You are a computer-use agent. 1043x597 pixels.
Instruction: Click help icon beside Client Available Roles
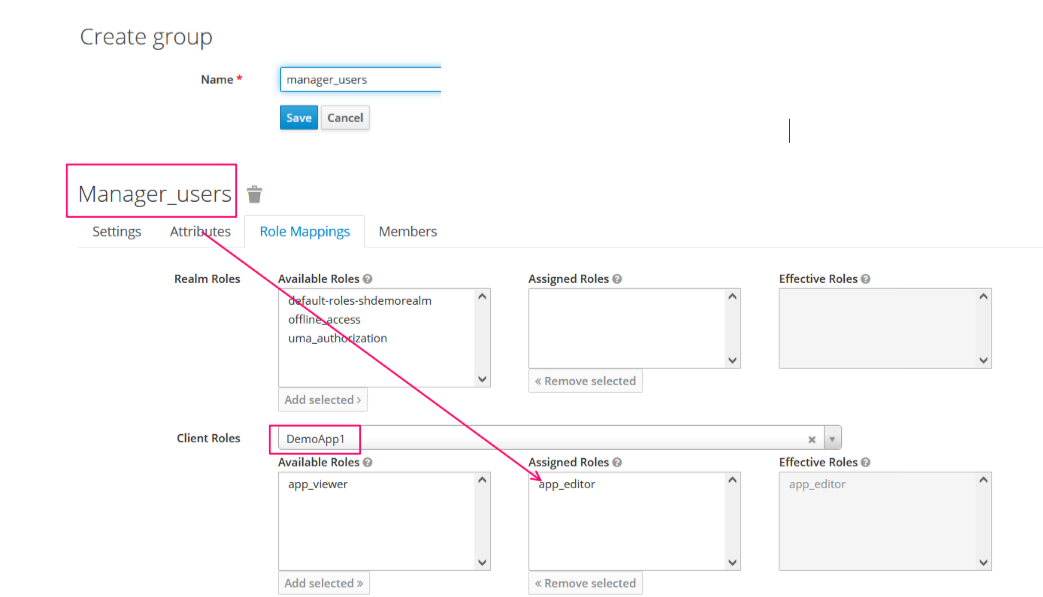click(x=368, y=462)
